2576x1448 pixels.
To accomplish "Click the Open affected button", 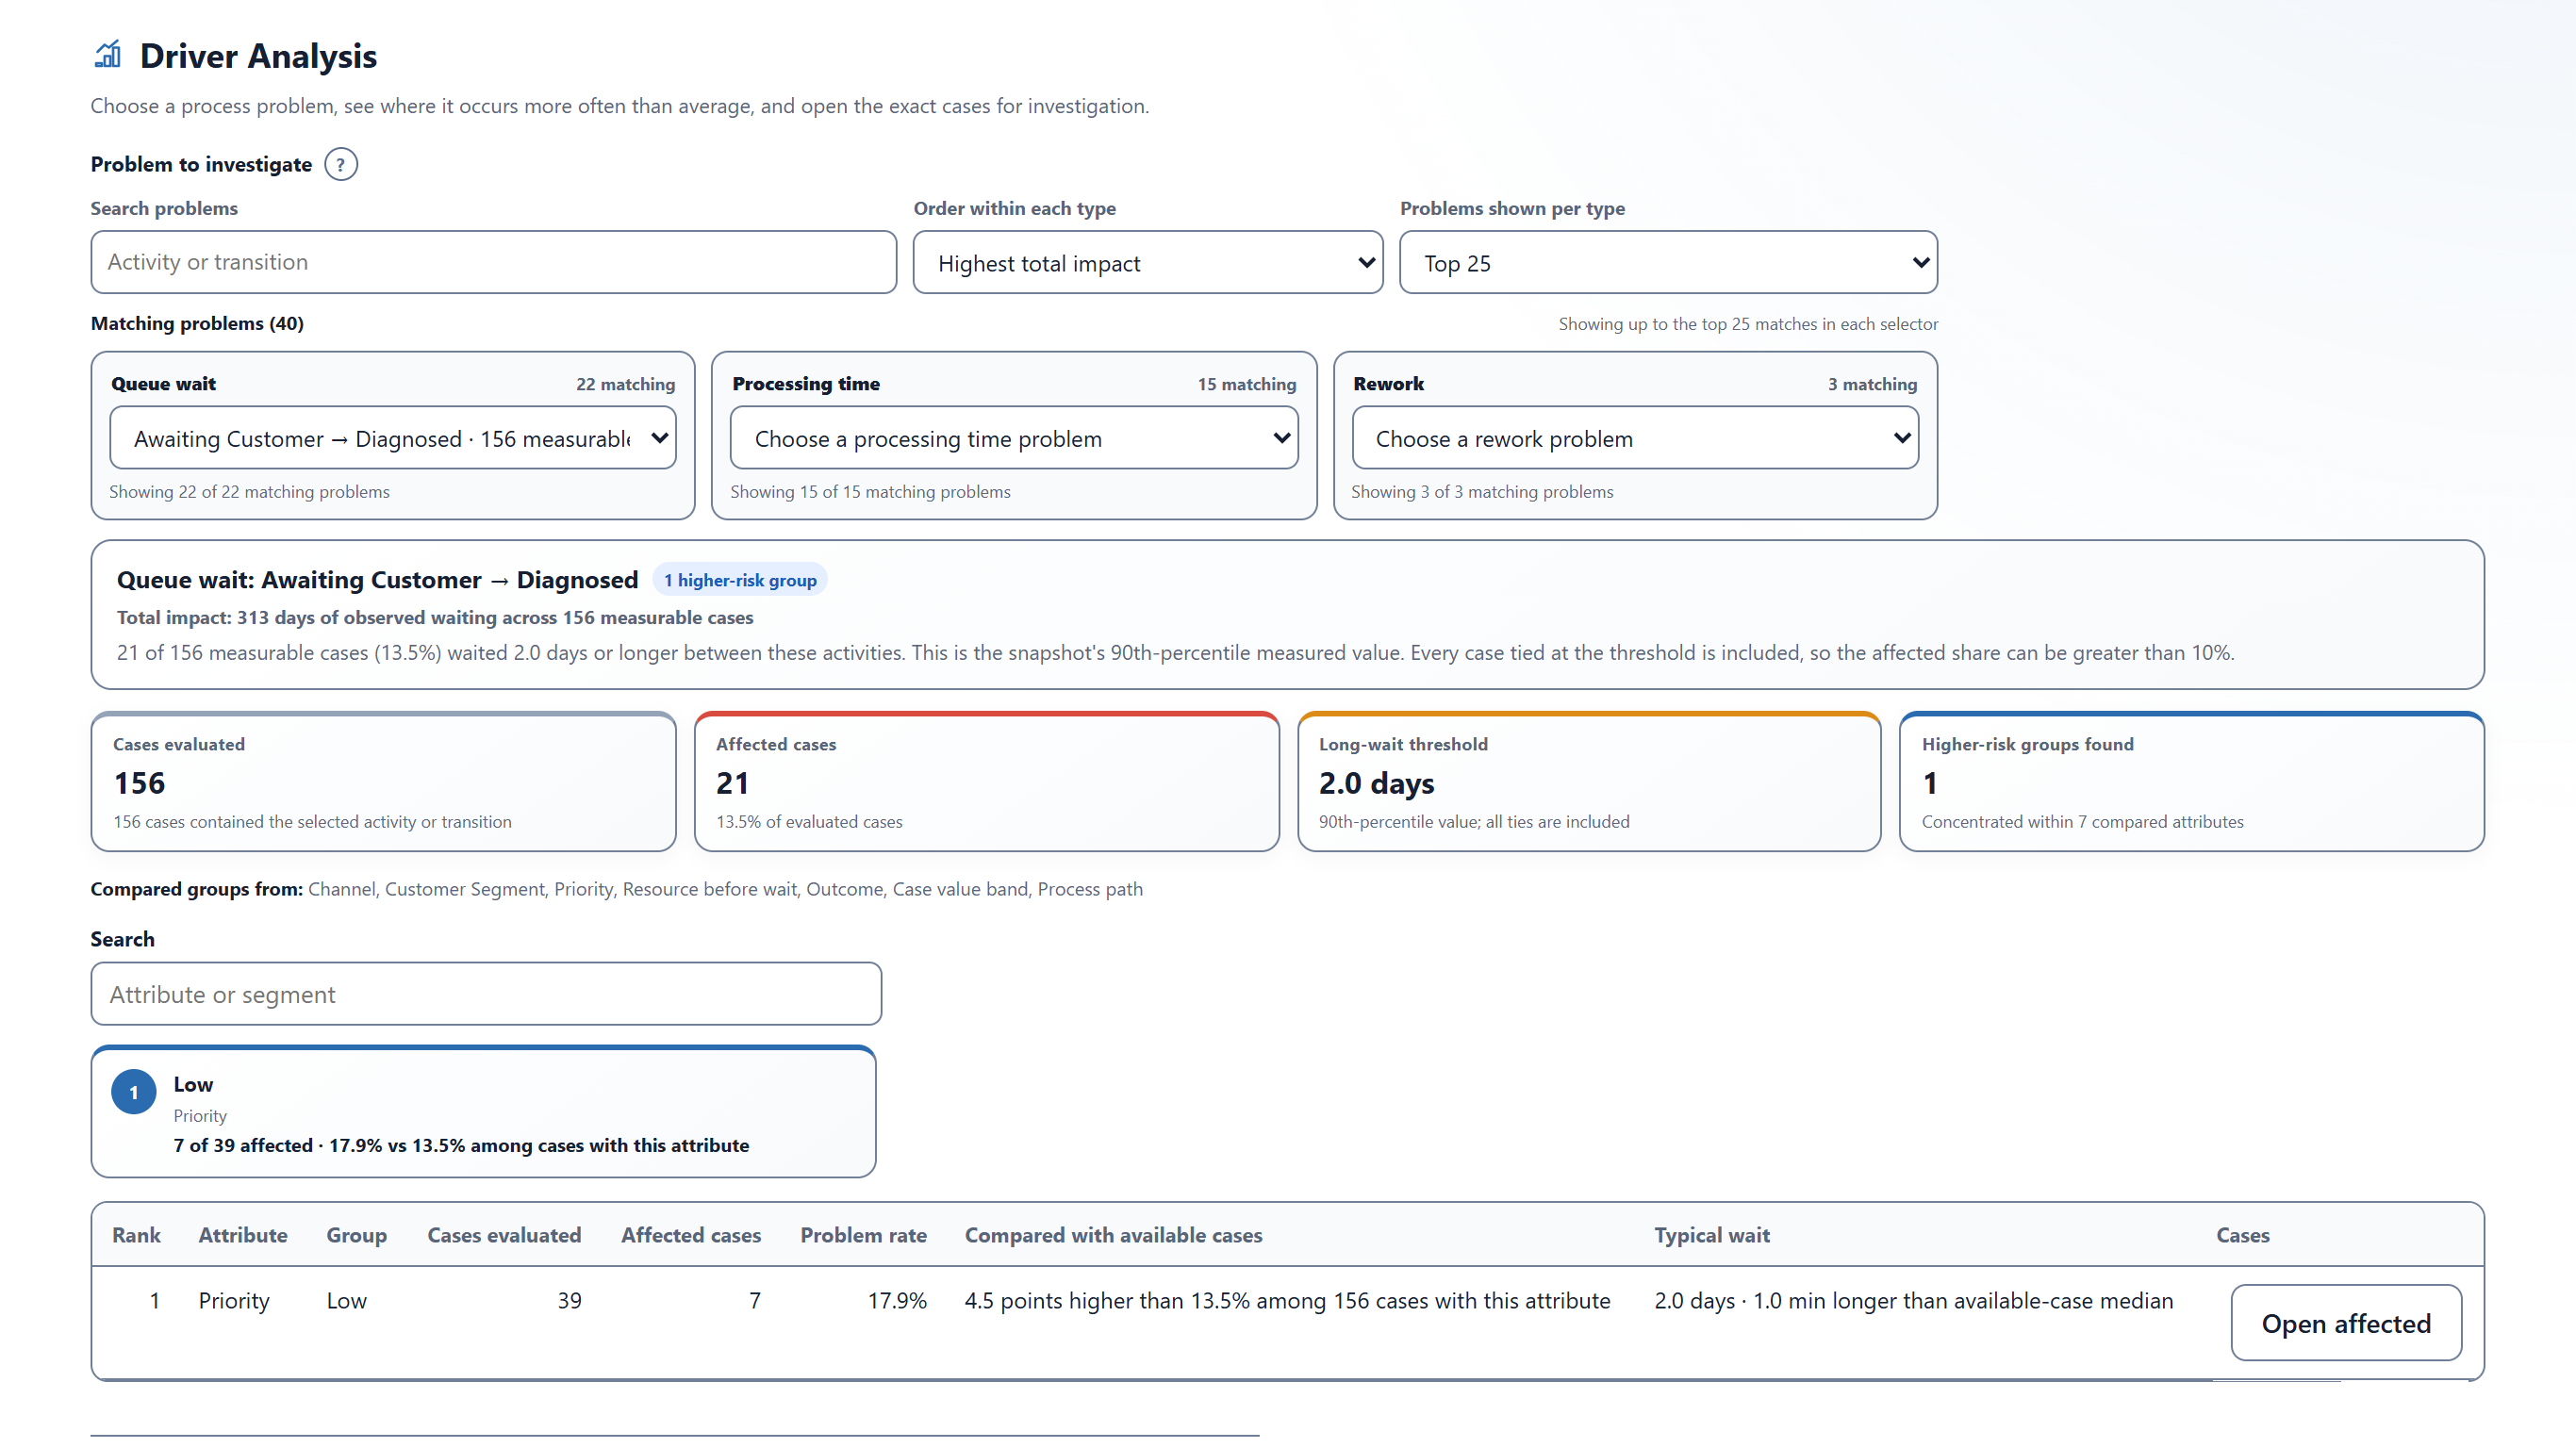I will click(2345, 1323).
